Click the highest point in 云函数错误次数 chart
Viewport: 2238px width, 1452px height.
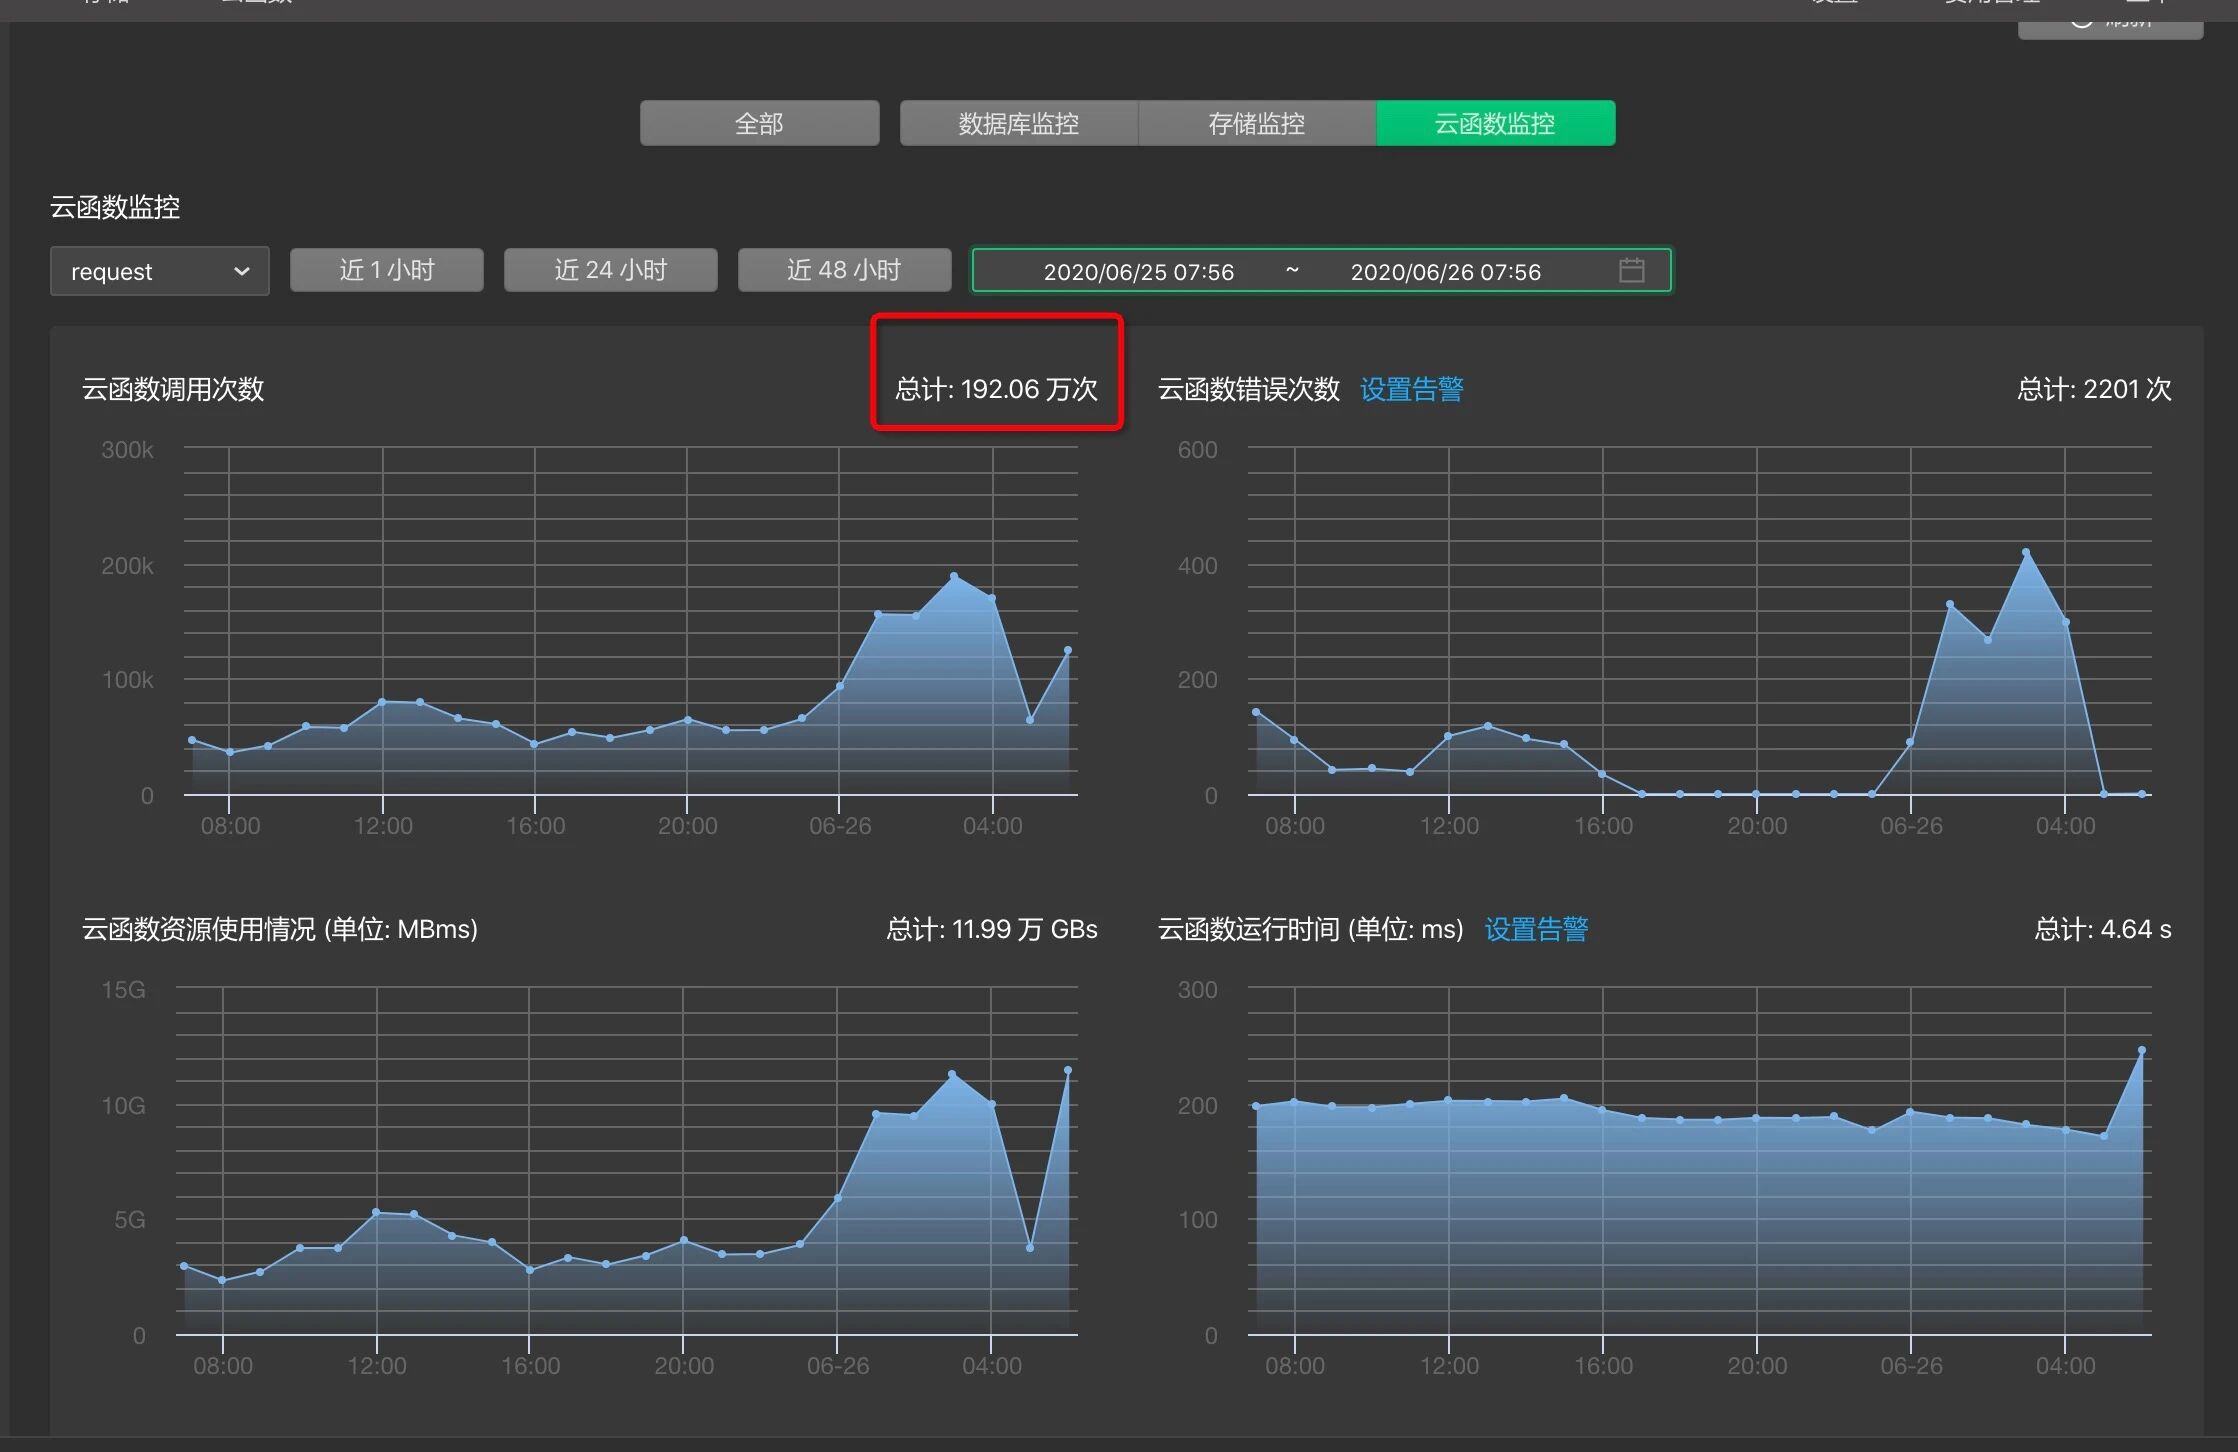(x=2026, y=552)
